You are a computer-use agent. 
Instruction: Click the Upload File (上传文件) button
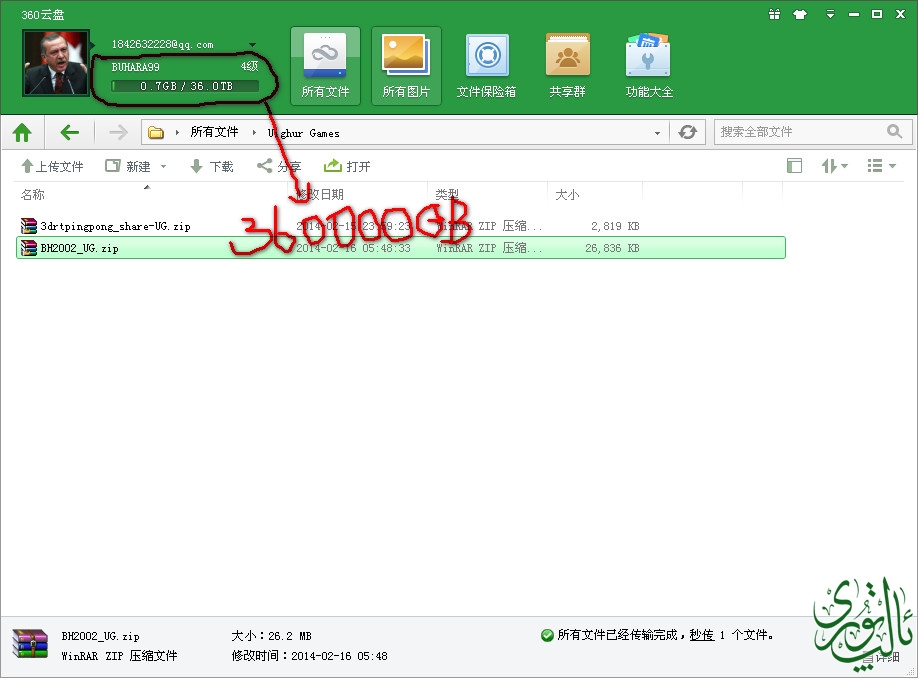(x=52, y=166)
